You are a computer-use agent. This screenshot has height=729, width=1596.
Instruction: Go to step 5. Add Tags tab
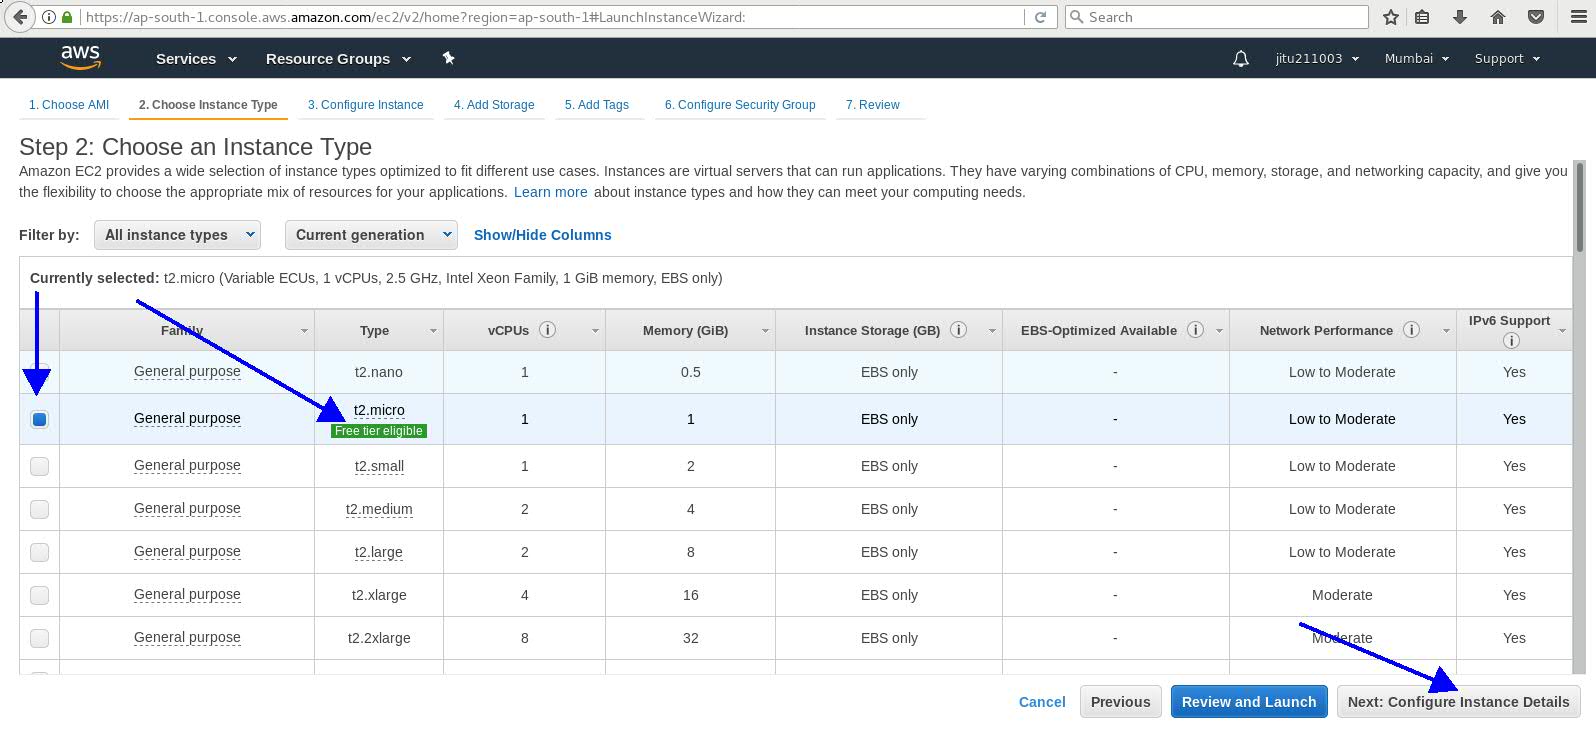coord(597,105)
